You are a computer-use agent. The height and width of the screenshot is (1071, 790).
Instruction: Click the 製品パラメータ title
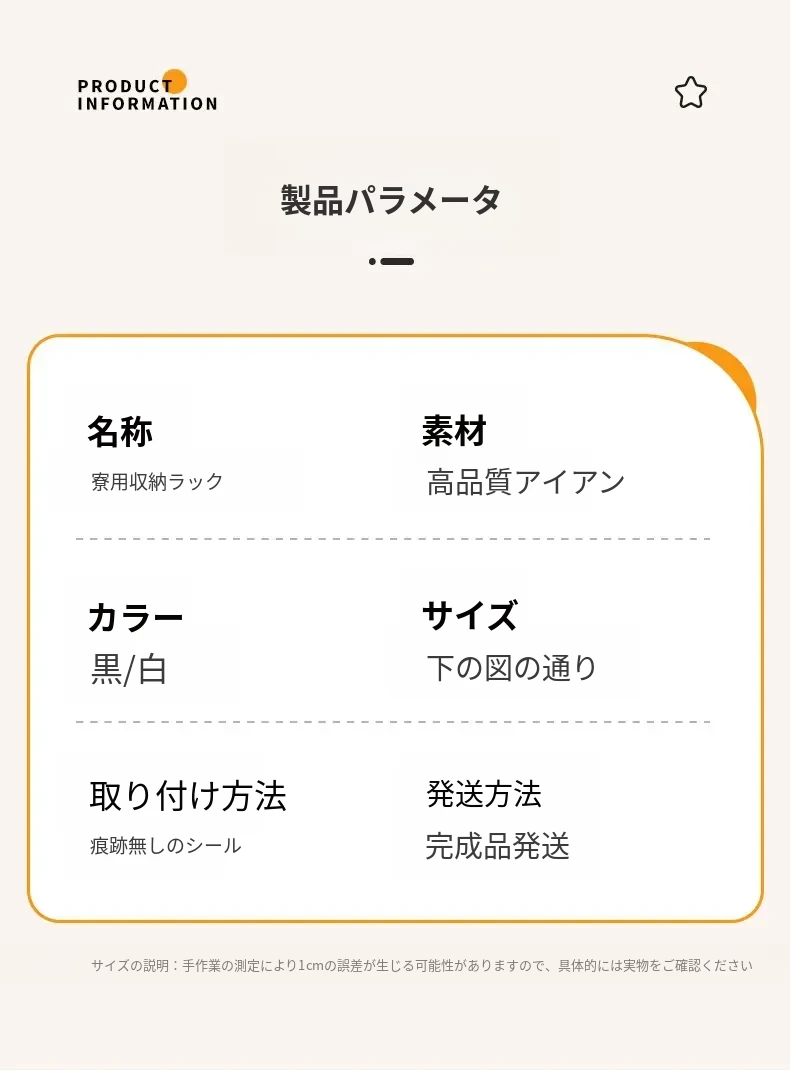click(390, 200)
